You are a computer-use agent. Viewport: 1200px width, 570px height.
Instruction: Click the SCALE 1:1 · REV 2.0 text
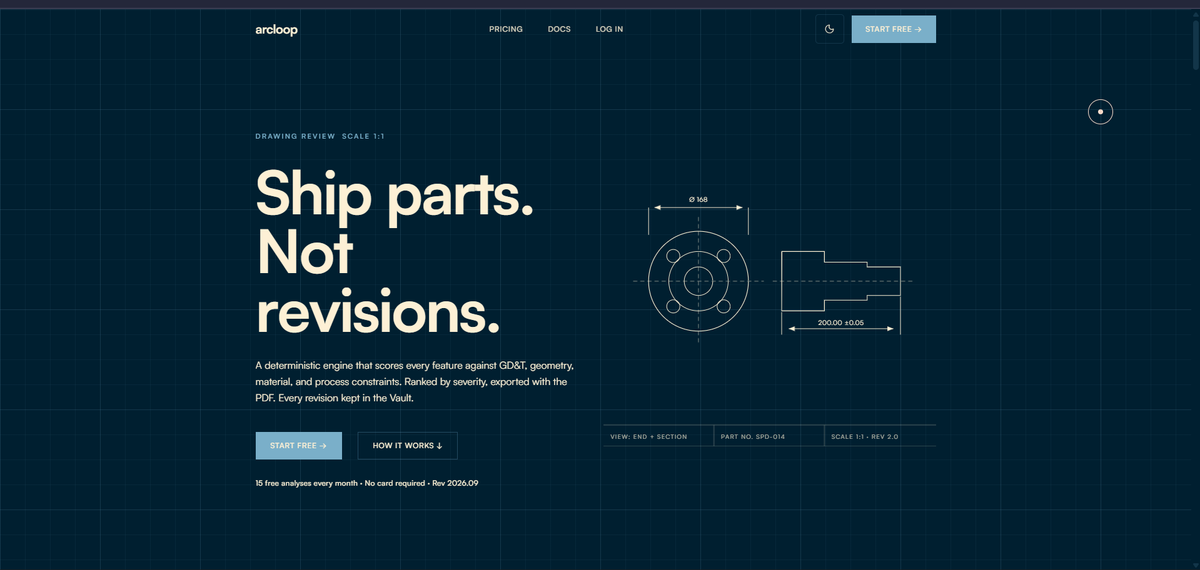(x=865, y=437)
